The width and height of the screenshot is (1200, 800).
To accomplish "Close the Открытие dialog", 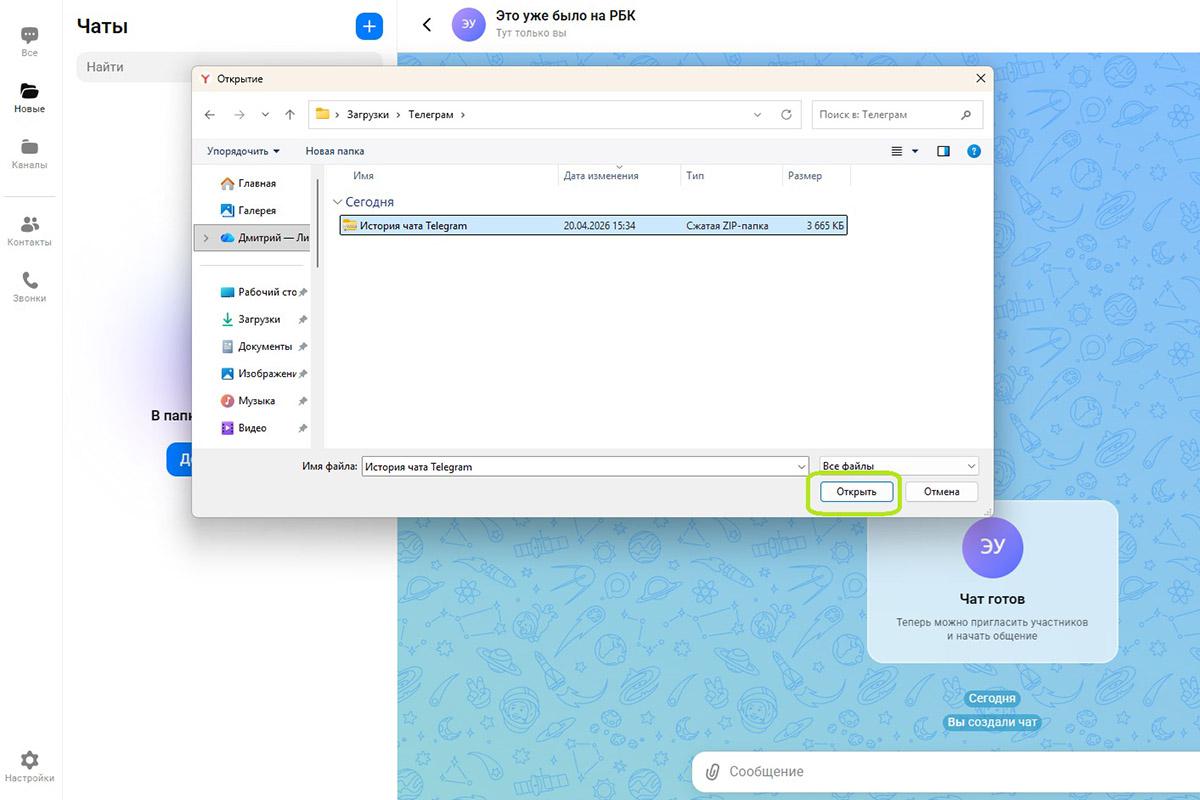I will pyautogui.click(x=980, y=78).
